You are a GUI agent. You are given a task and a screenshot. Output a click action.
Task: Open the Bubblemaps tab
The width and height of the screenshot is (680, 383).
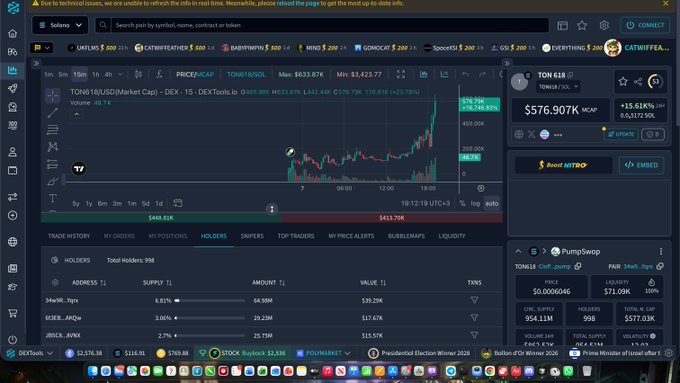click(406, 236)
